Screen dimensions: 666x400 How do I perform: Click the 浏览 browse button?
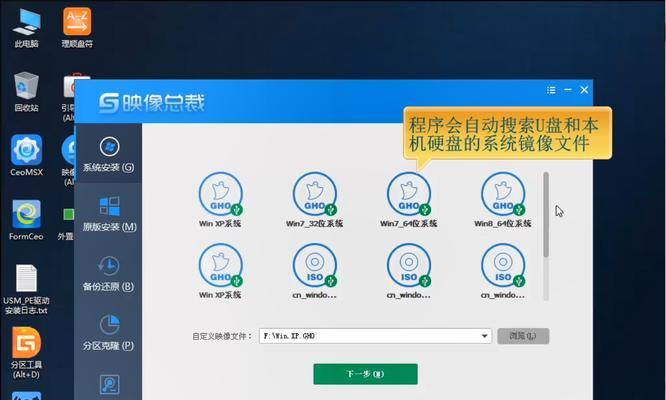(523, 336)
